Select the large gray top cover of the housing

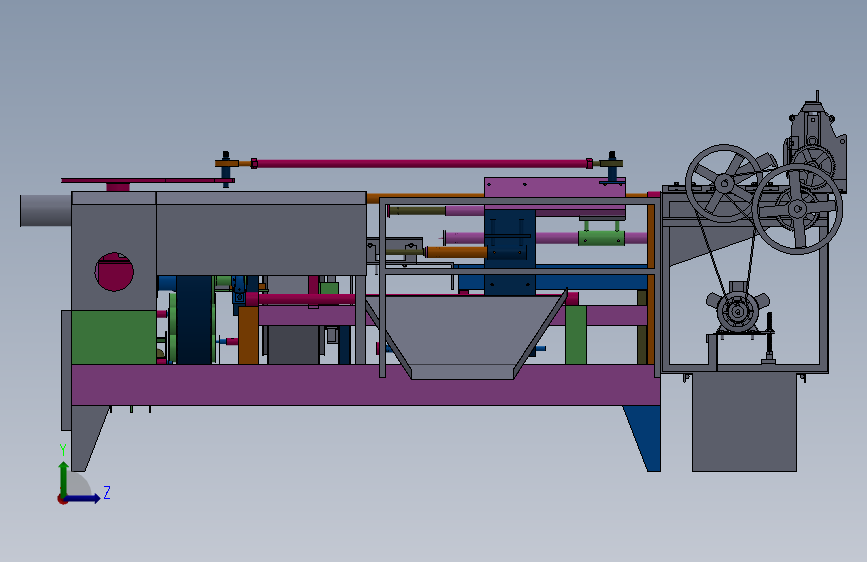click(x=261, y=233)
